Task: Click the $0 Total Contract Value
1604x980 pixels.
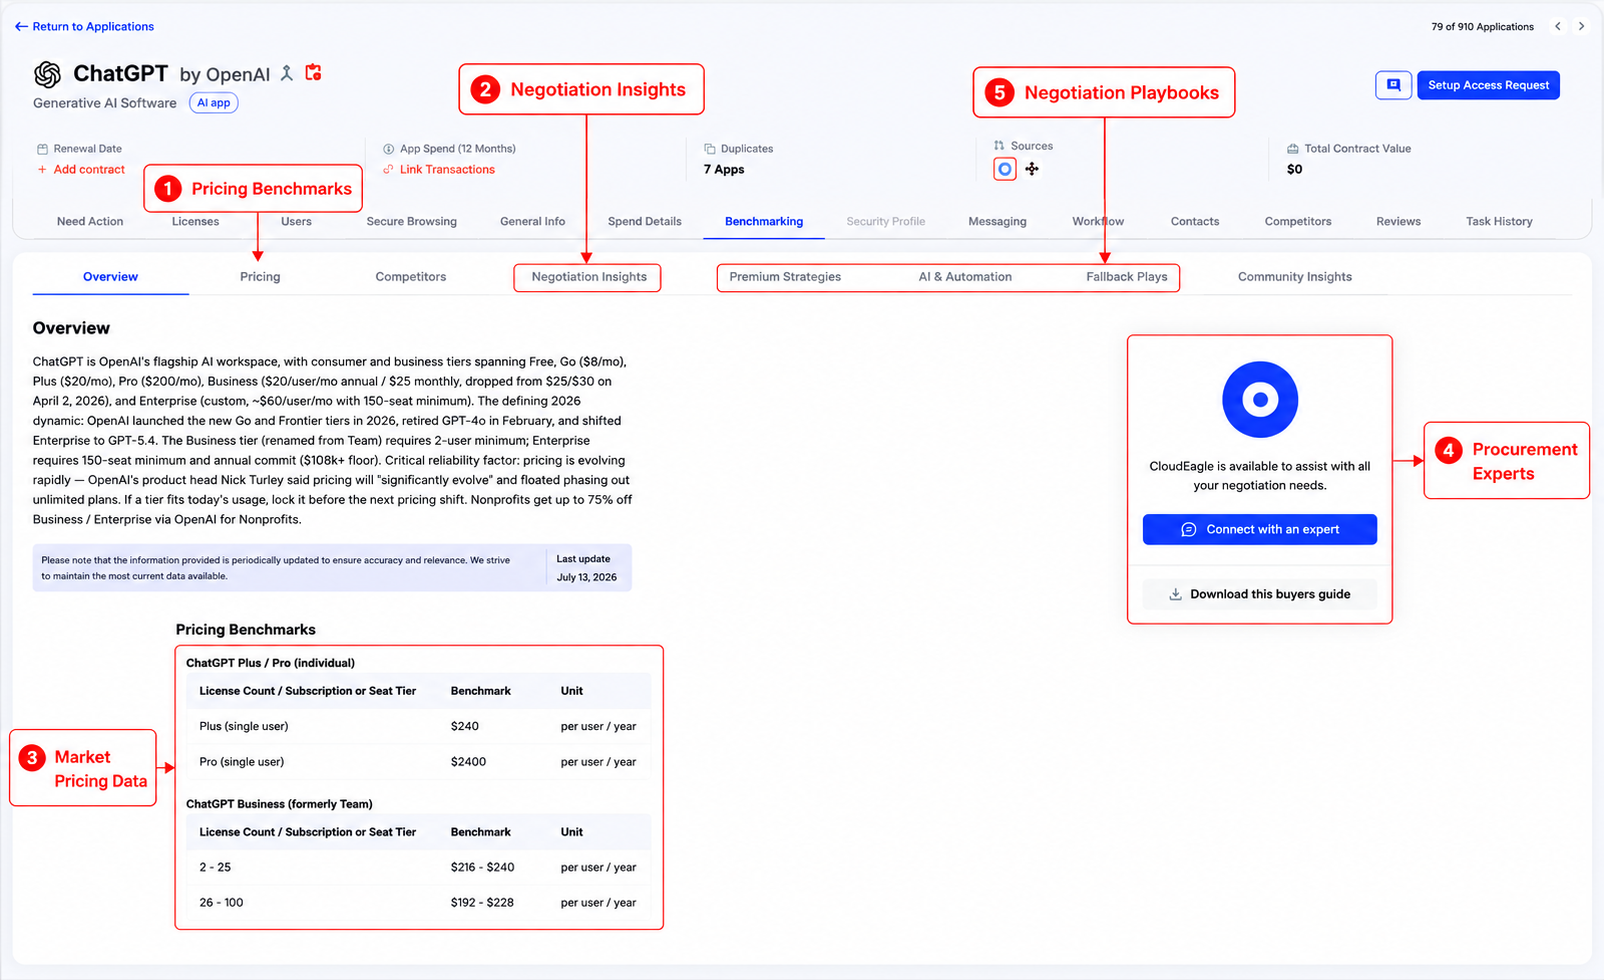Action: (x=1295, y=170)
